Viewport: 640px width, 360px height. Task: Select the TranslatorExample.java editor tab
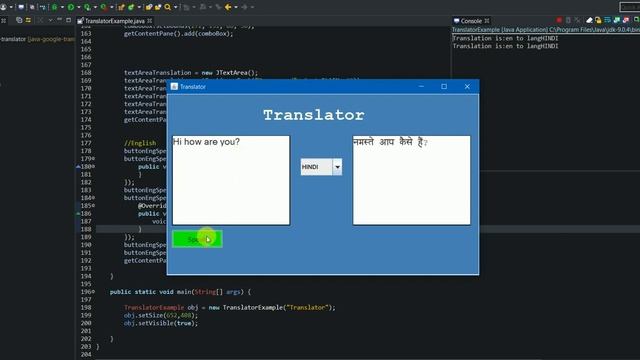pos(114,20)
